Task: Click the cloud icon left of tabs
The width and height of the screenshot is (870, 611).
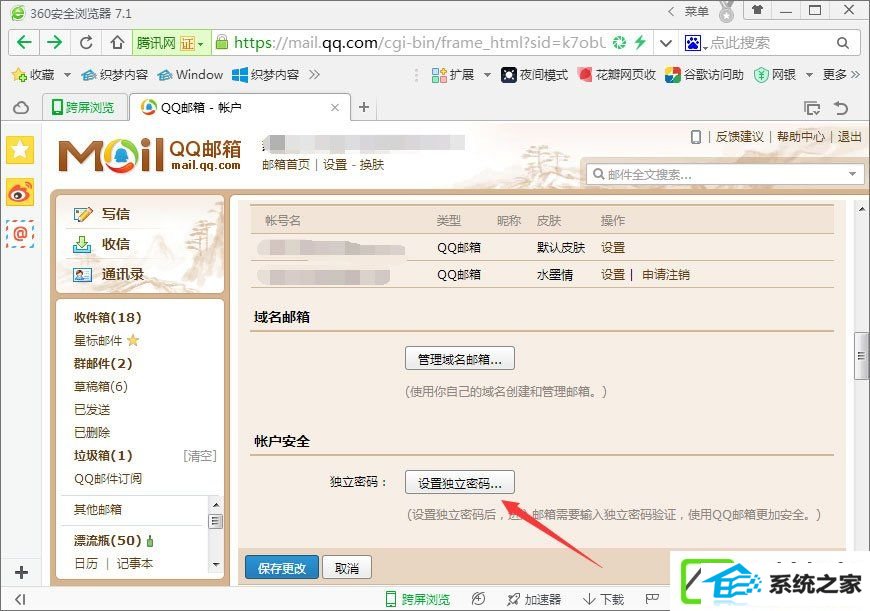Action: coord(21,108)
